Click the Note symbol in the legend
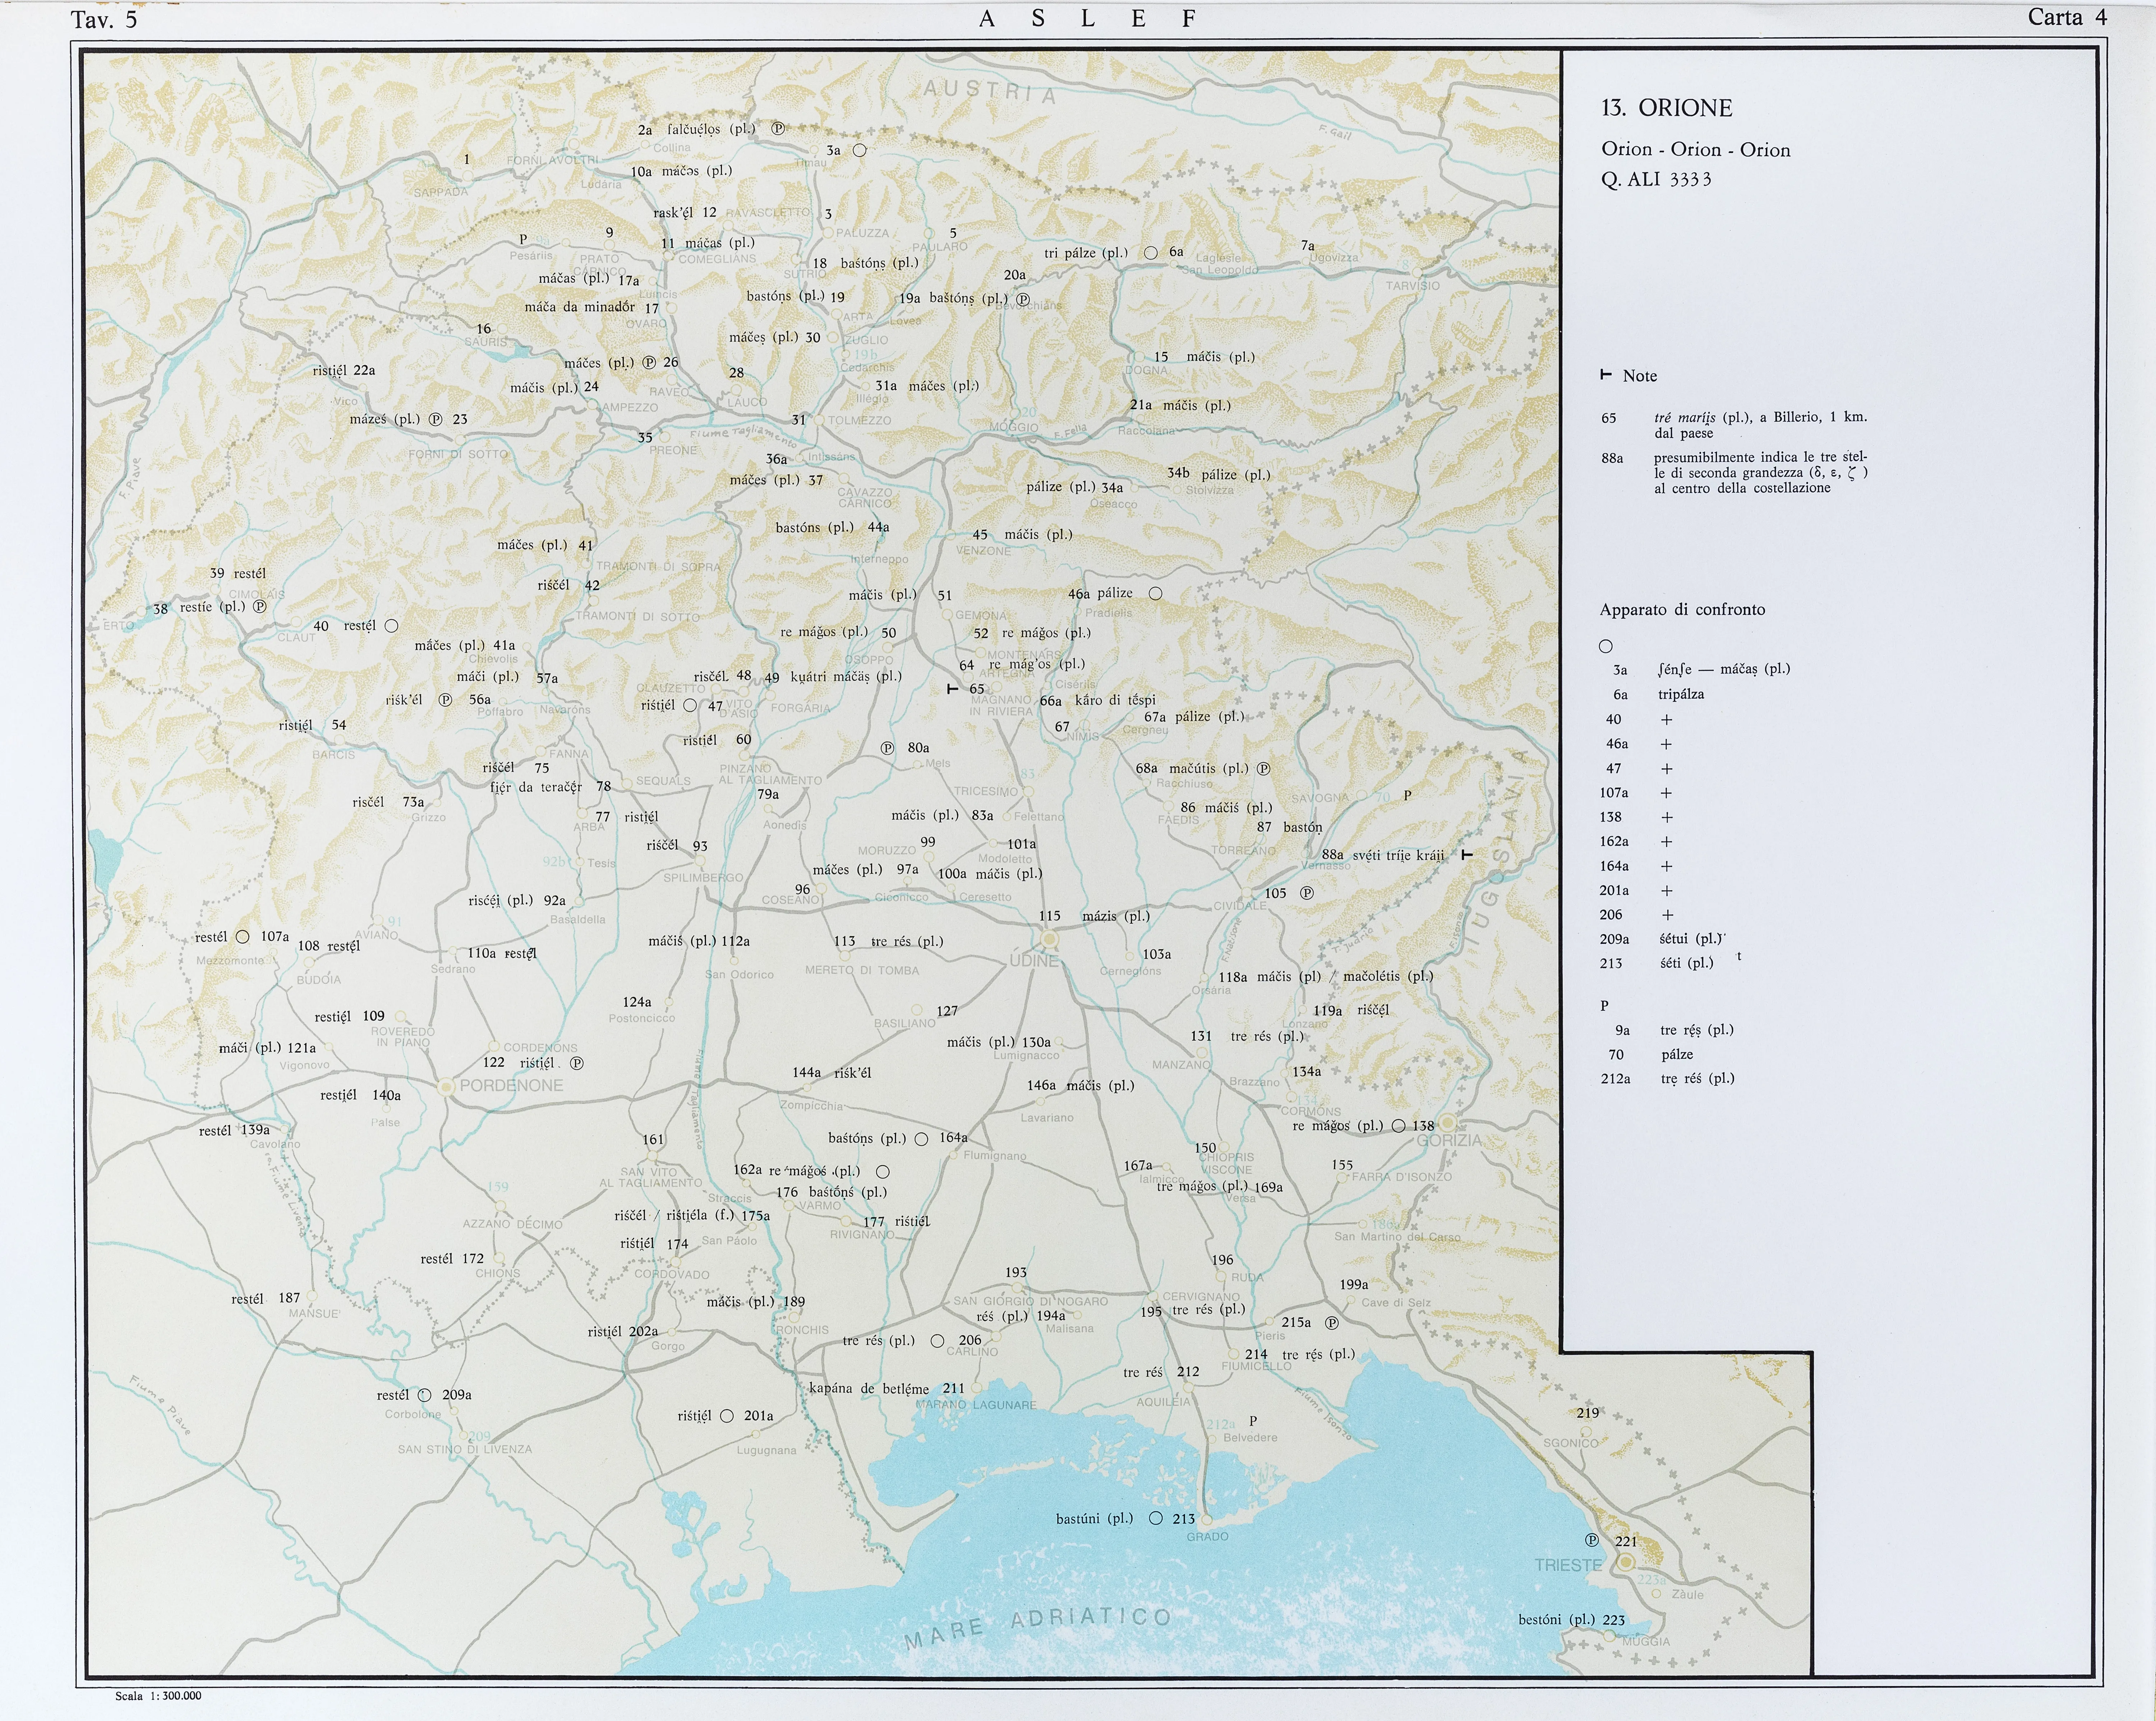The height and width of the screenshot is (1721, 2156). [1606, 375]
